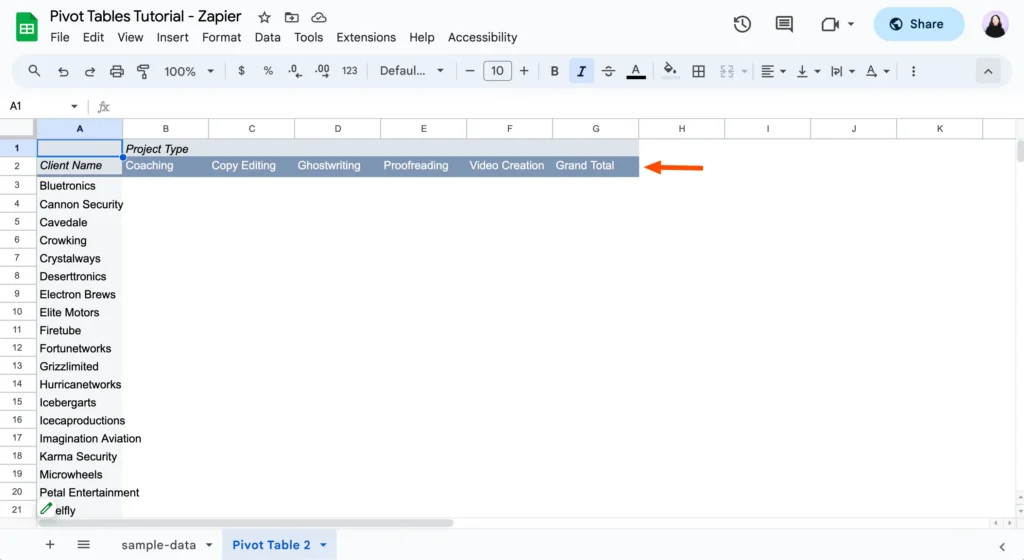Screen dimensions: 1024x560
Task: Increase decimal places
Action: (322, 70)
